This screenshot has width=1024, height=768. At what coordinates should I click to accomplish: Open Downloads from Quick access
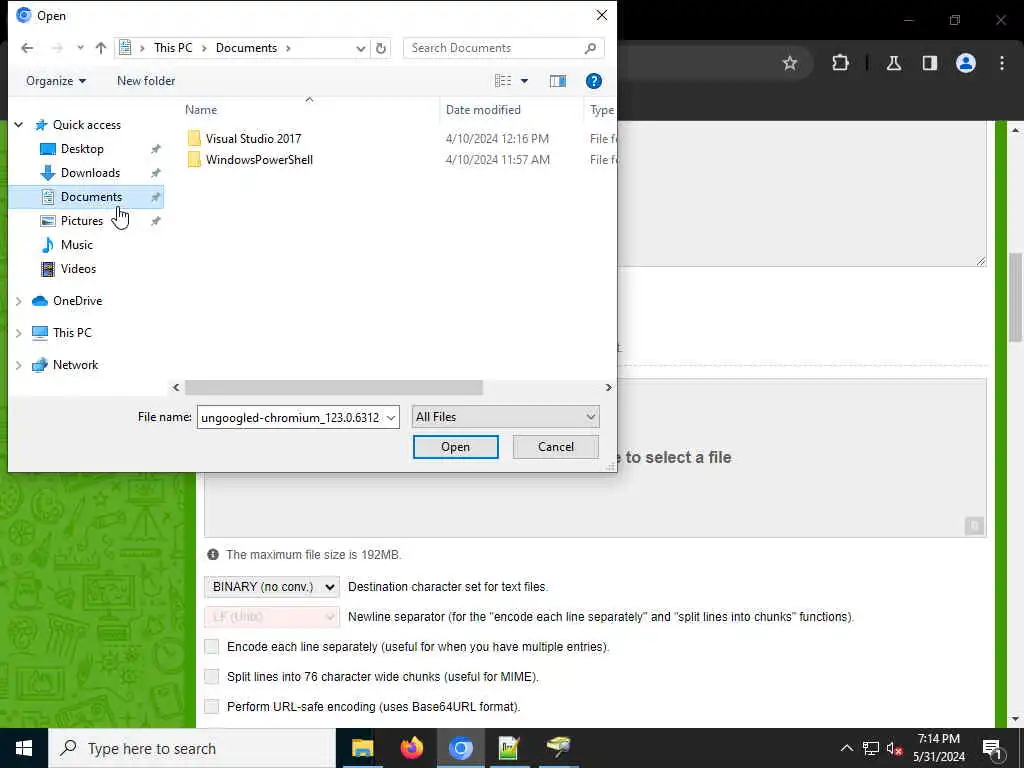pyautogui.click(x=90, y=173)
